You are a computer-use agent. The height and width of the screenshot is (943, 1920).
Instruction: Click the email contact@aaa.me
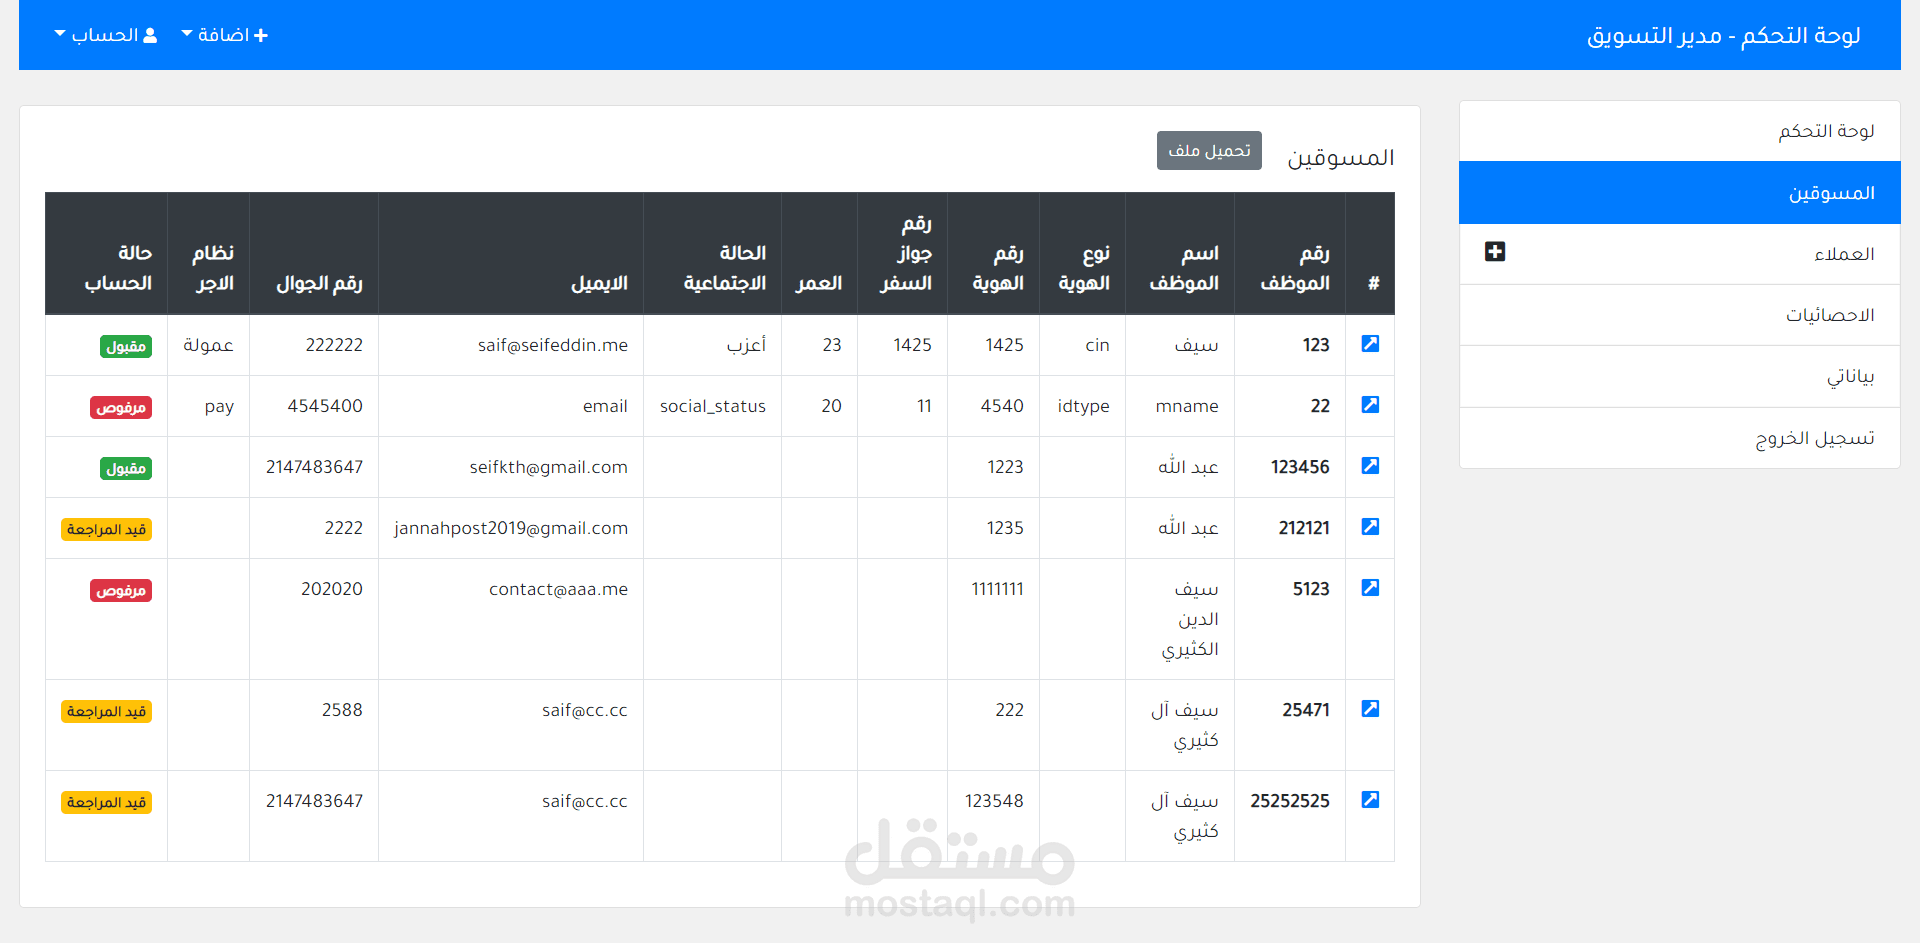click(558, 589)
